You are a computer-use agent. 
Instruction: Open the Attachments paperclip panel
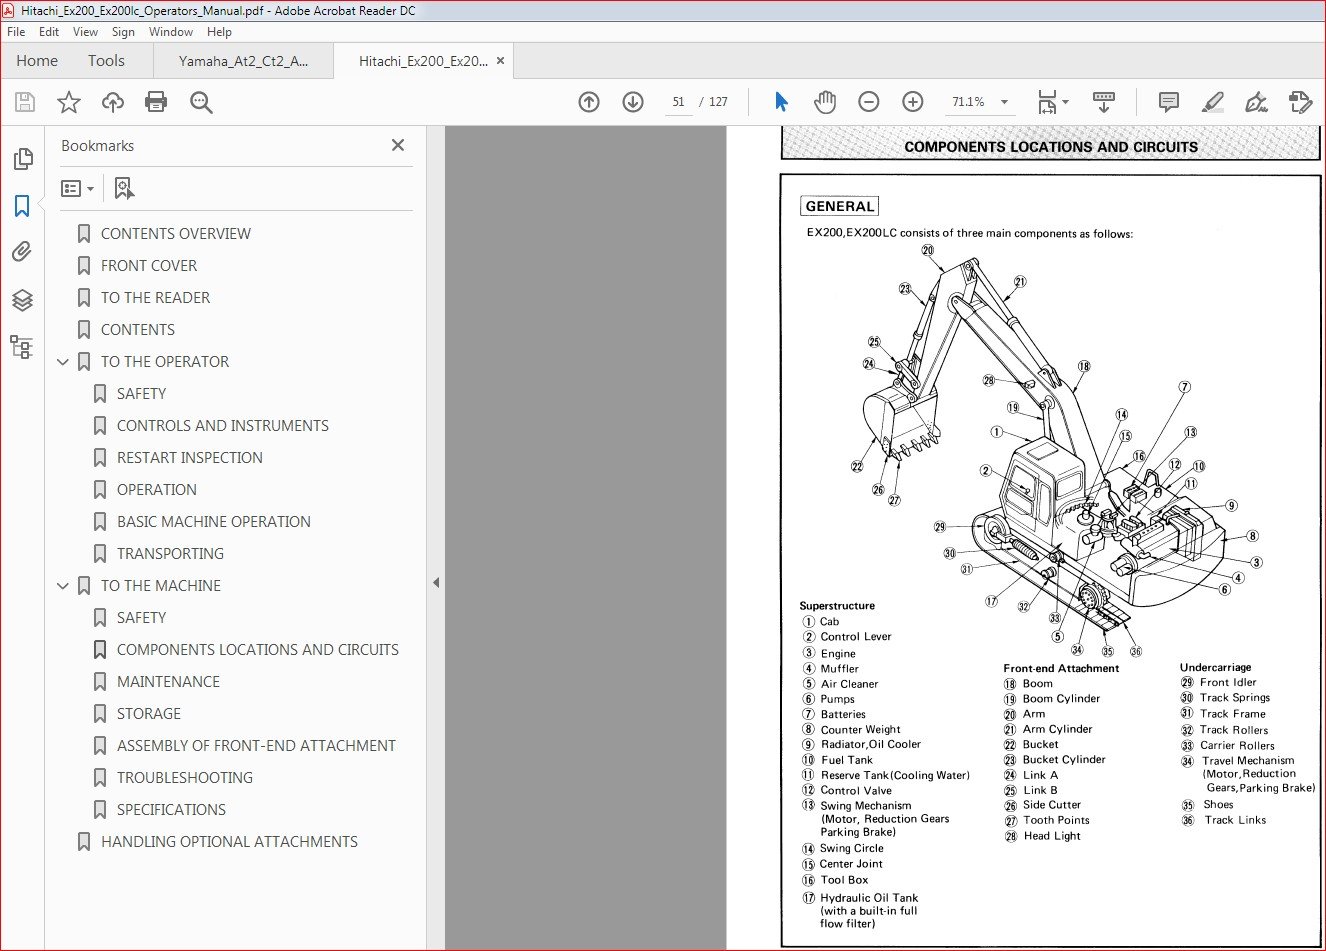[x=22, y=252]
